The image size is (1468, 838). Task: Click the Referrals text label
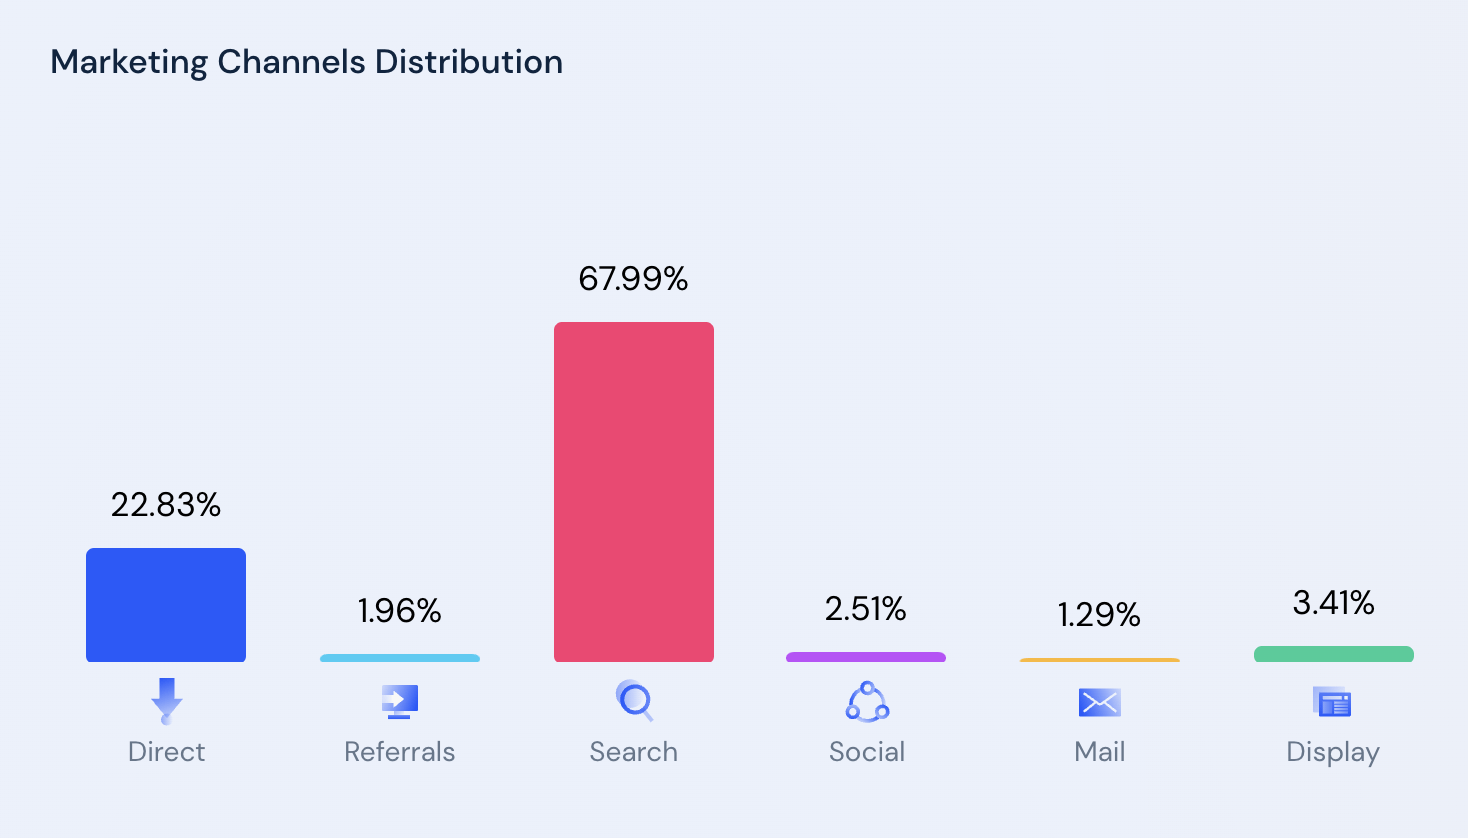click(x=400, y=752)
